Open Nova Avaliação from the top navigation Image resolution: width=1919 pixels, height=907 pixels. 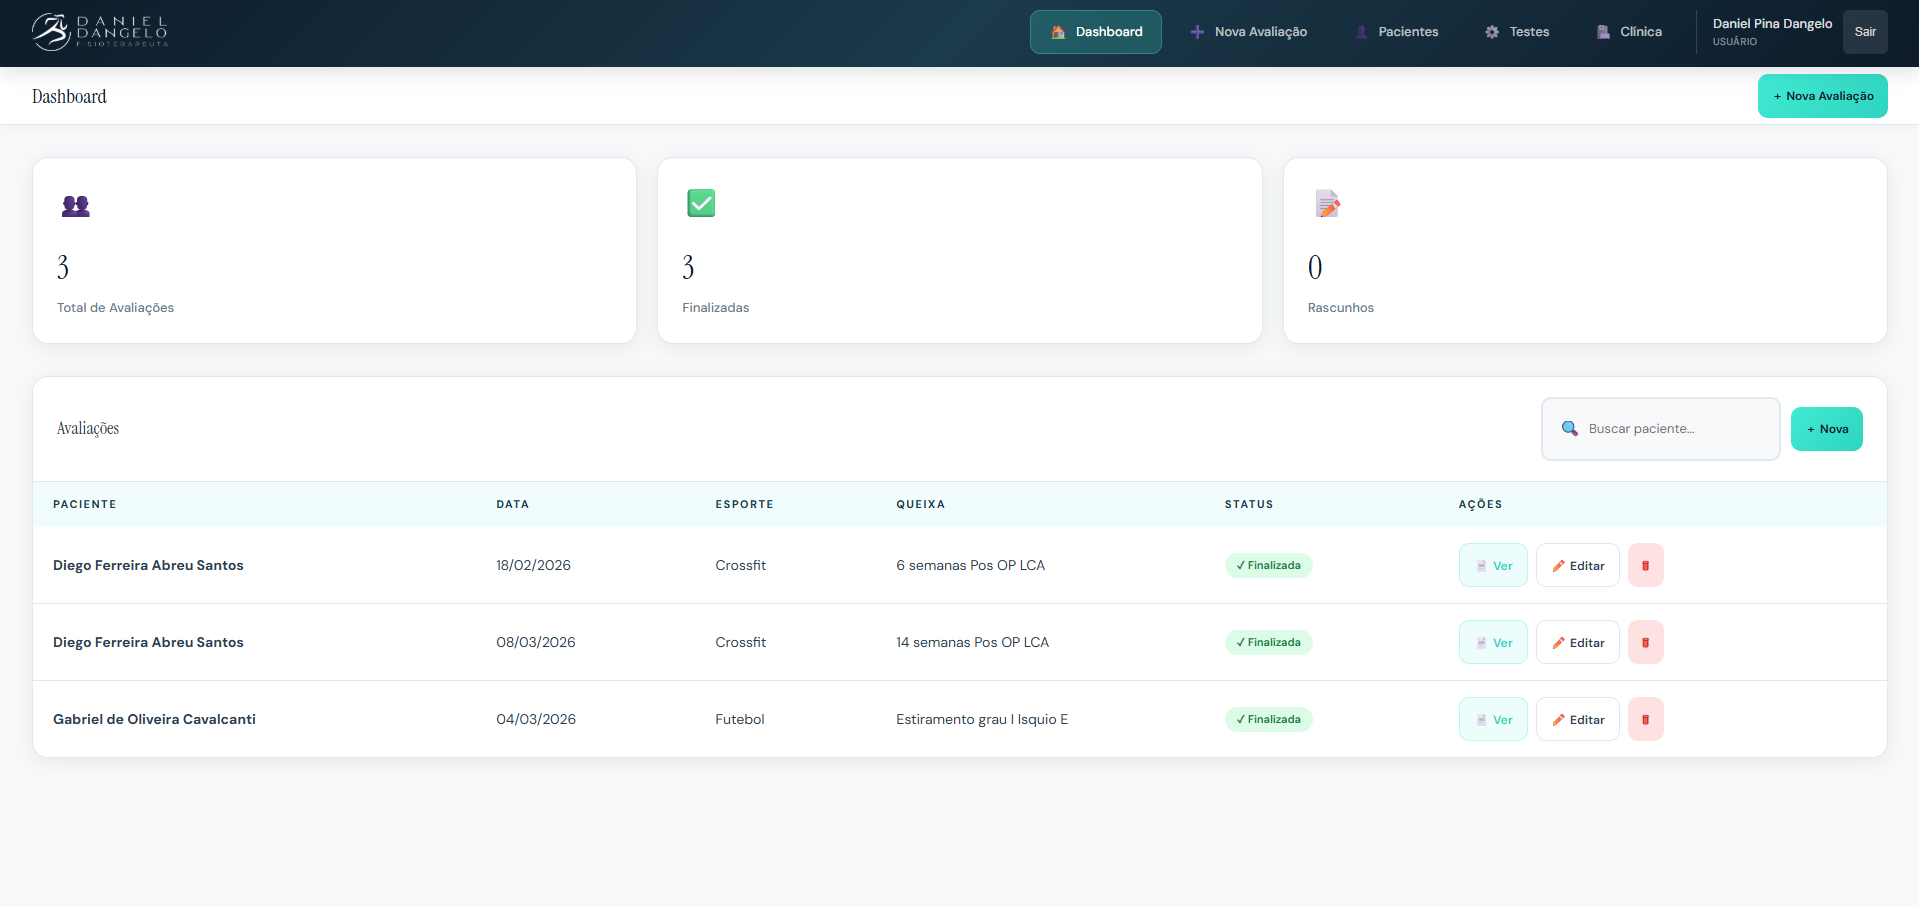coord(1248,32)
